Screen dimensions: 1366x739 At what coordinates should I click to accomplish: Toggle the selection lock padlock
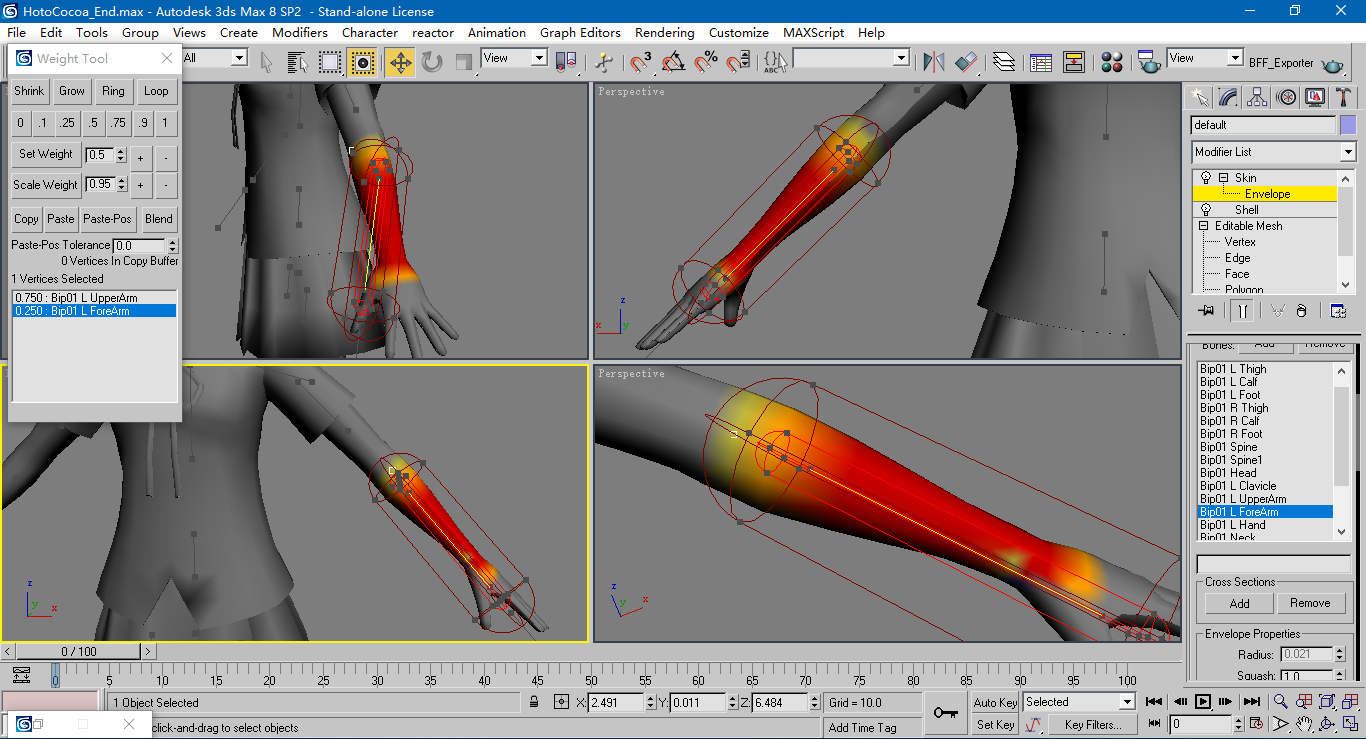tap(534, 702)
